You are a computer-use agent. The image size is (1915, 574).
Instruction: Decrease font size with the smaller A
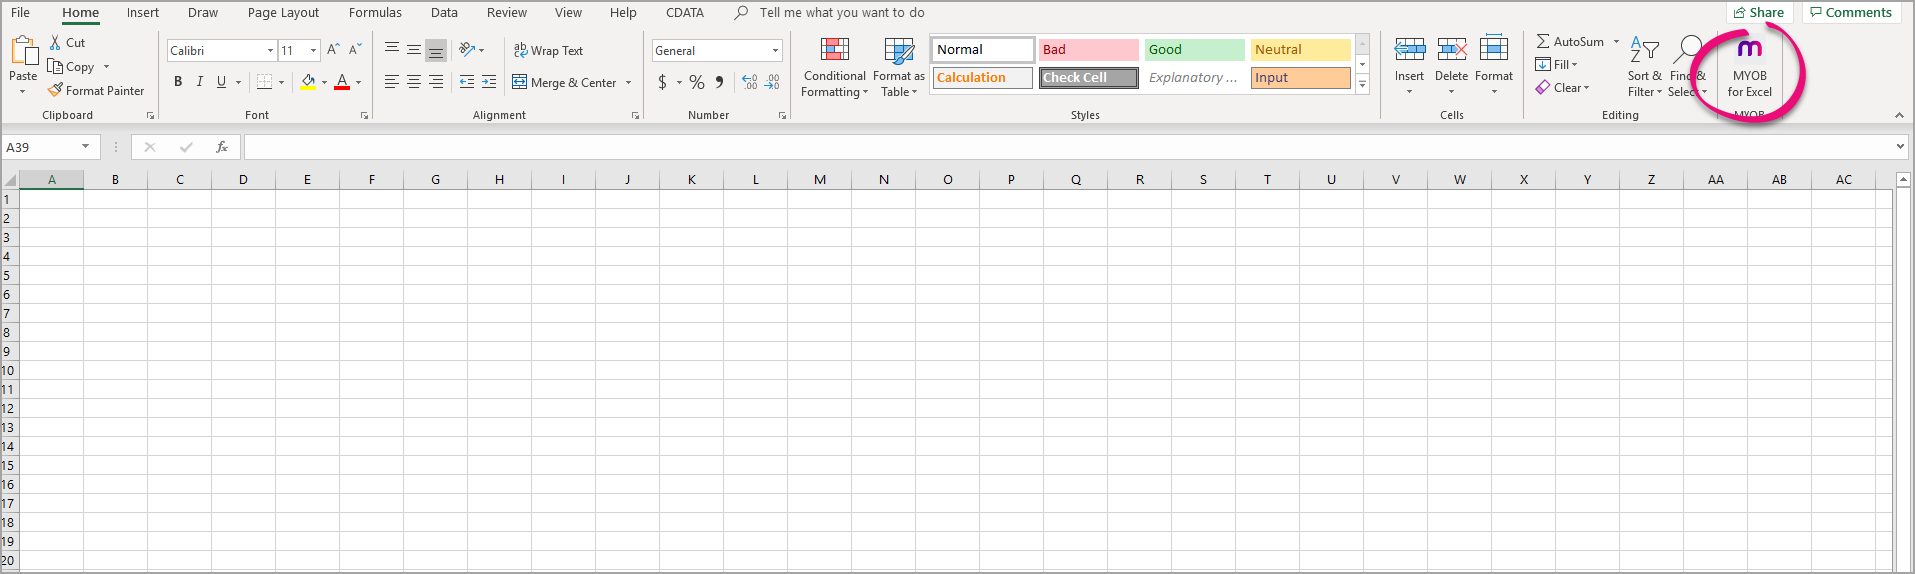coord(354,49)
